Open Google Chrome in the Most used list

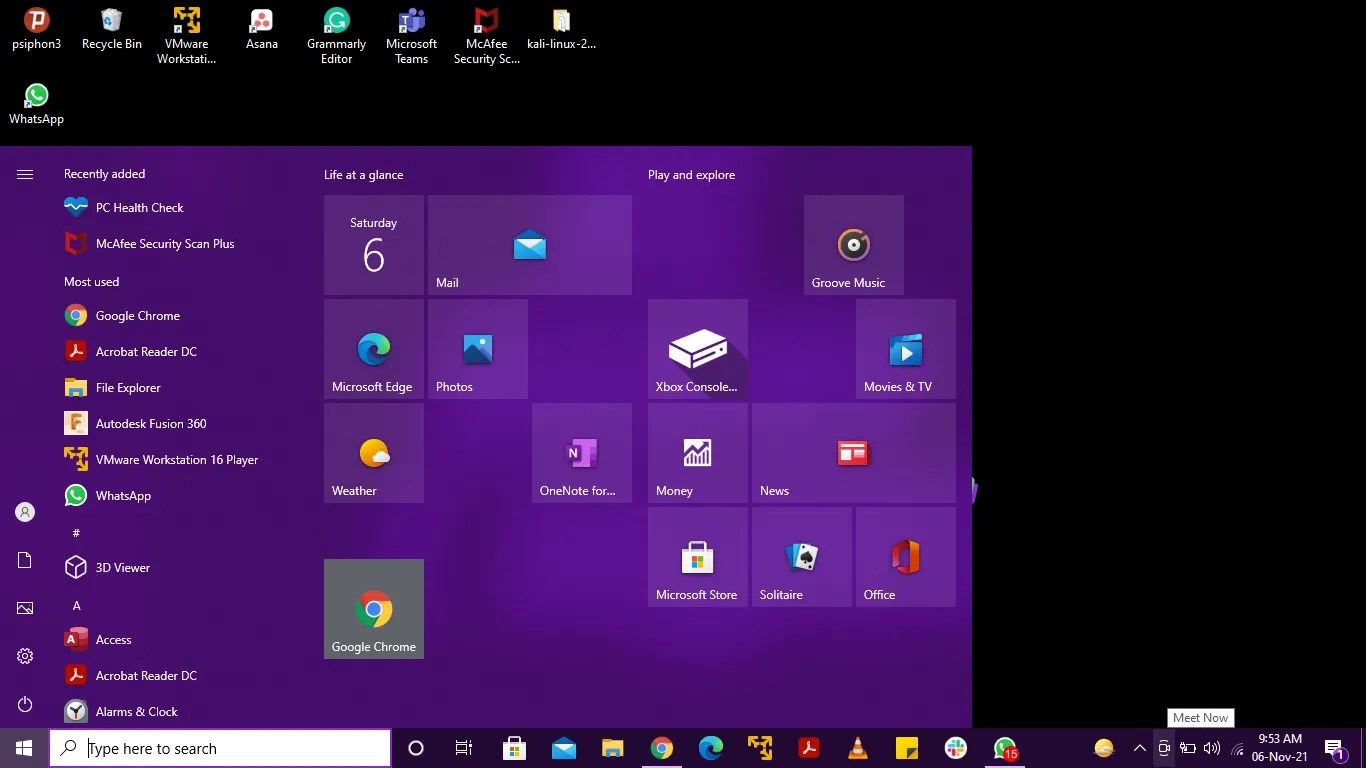click(x=180, y=316)
